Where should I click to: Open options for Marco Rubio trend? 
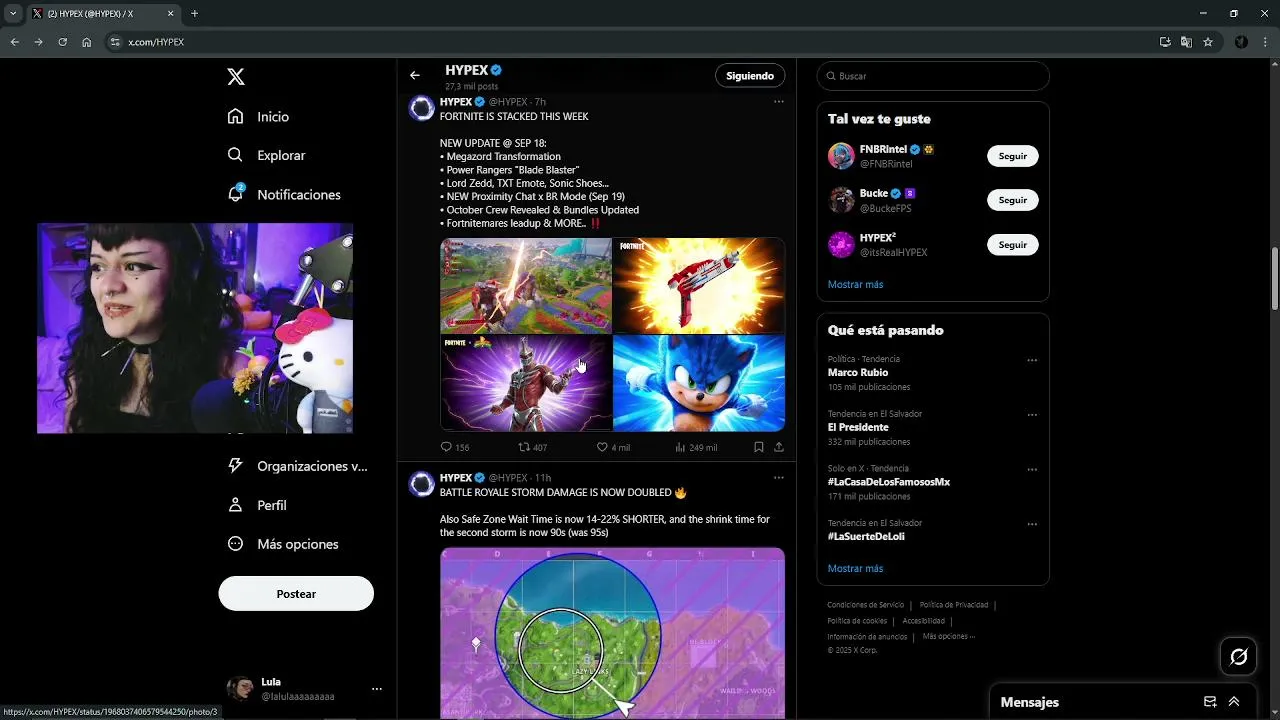tap(1032, 360)
